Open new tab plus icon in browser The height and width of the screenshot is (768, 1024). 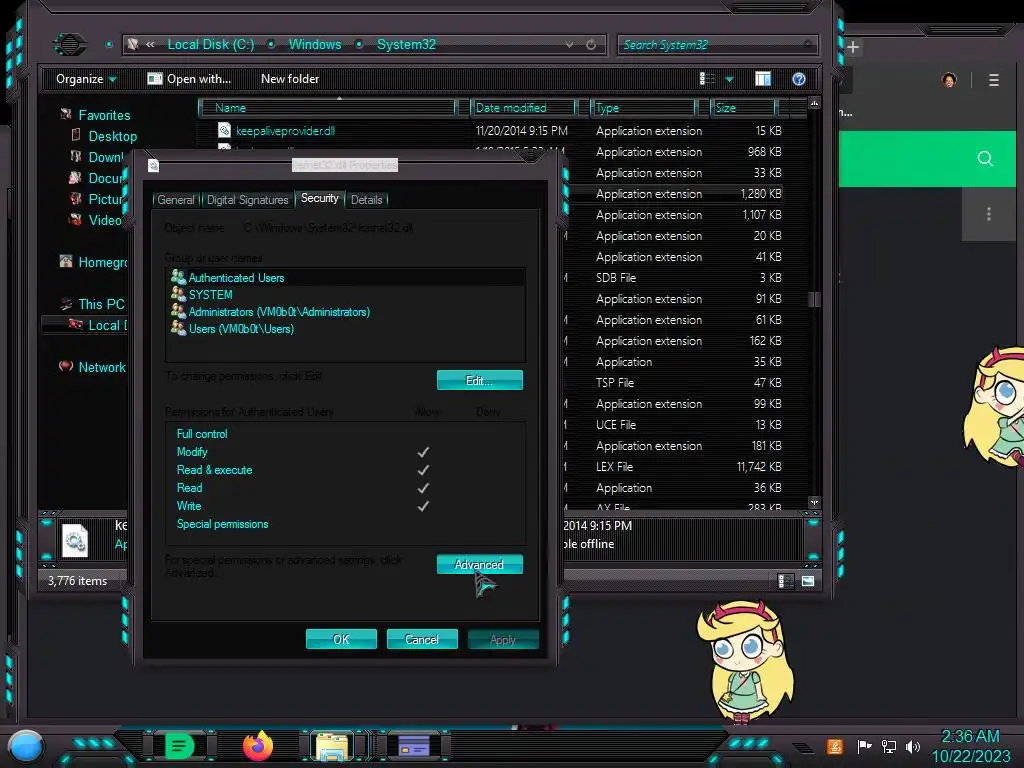pyautogui.click(x=853, y=47)
